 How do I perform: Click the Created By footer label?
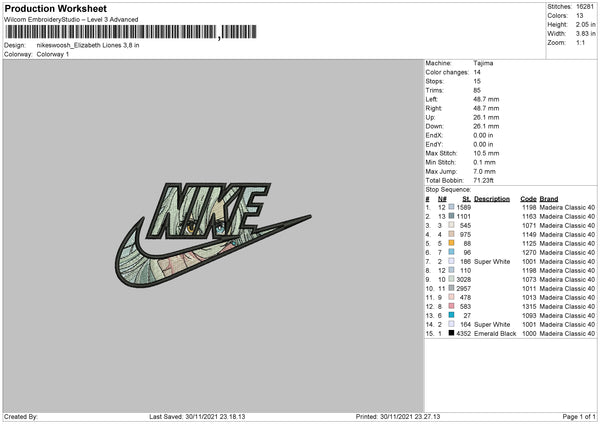[x=21, y=417]
